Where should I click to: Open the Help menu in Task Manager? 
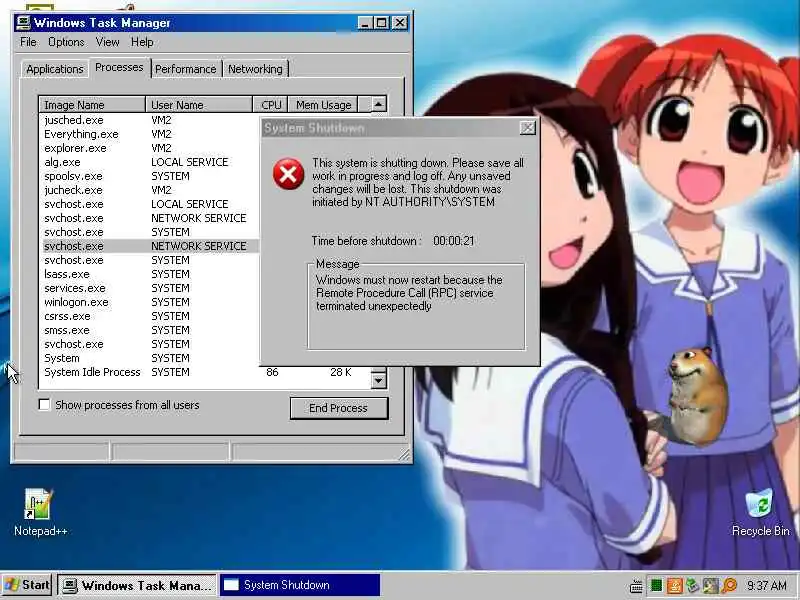click(x=142, y=42)
